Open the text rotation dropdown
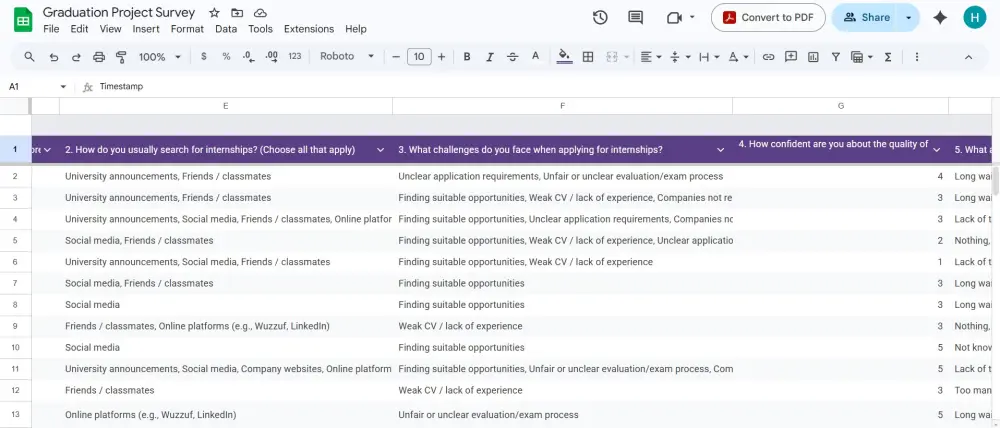Screen dimensions: 1000x428 739,57
